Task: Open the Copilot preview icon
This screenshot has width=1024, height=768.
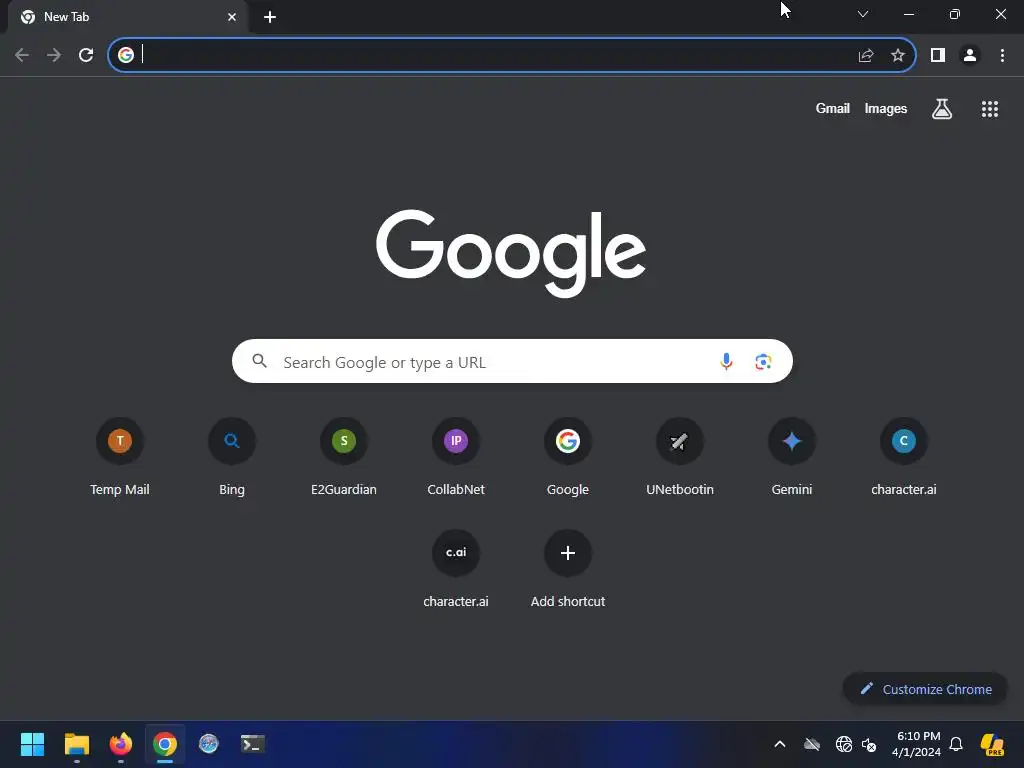Action: tap(992, 744)
